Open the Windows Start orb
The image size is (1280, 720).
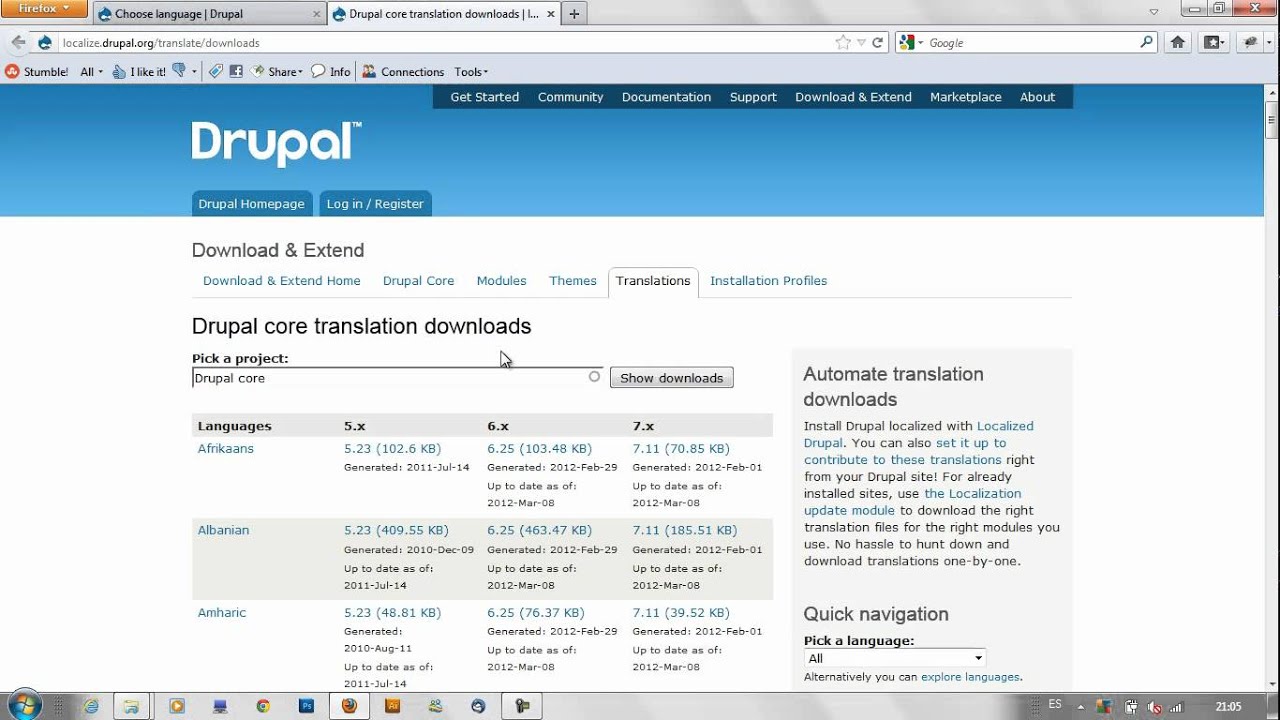tap(24, 705)
